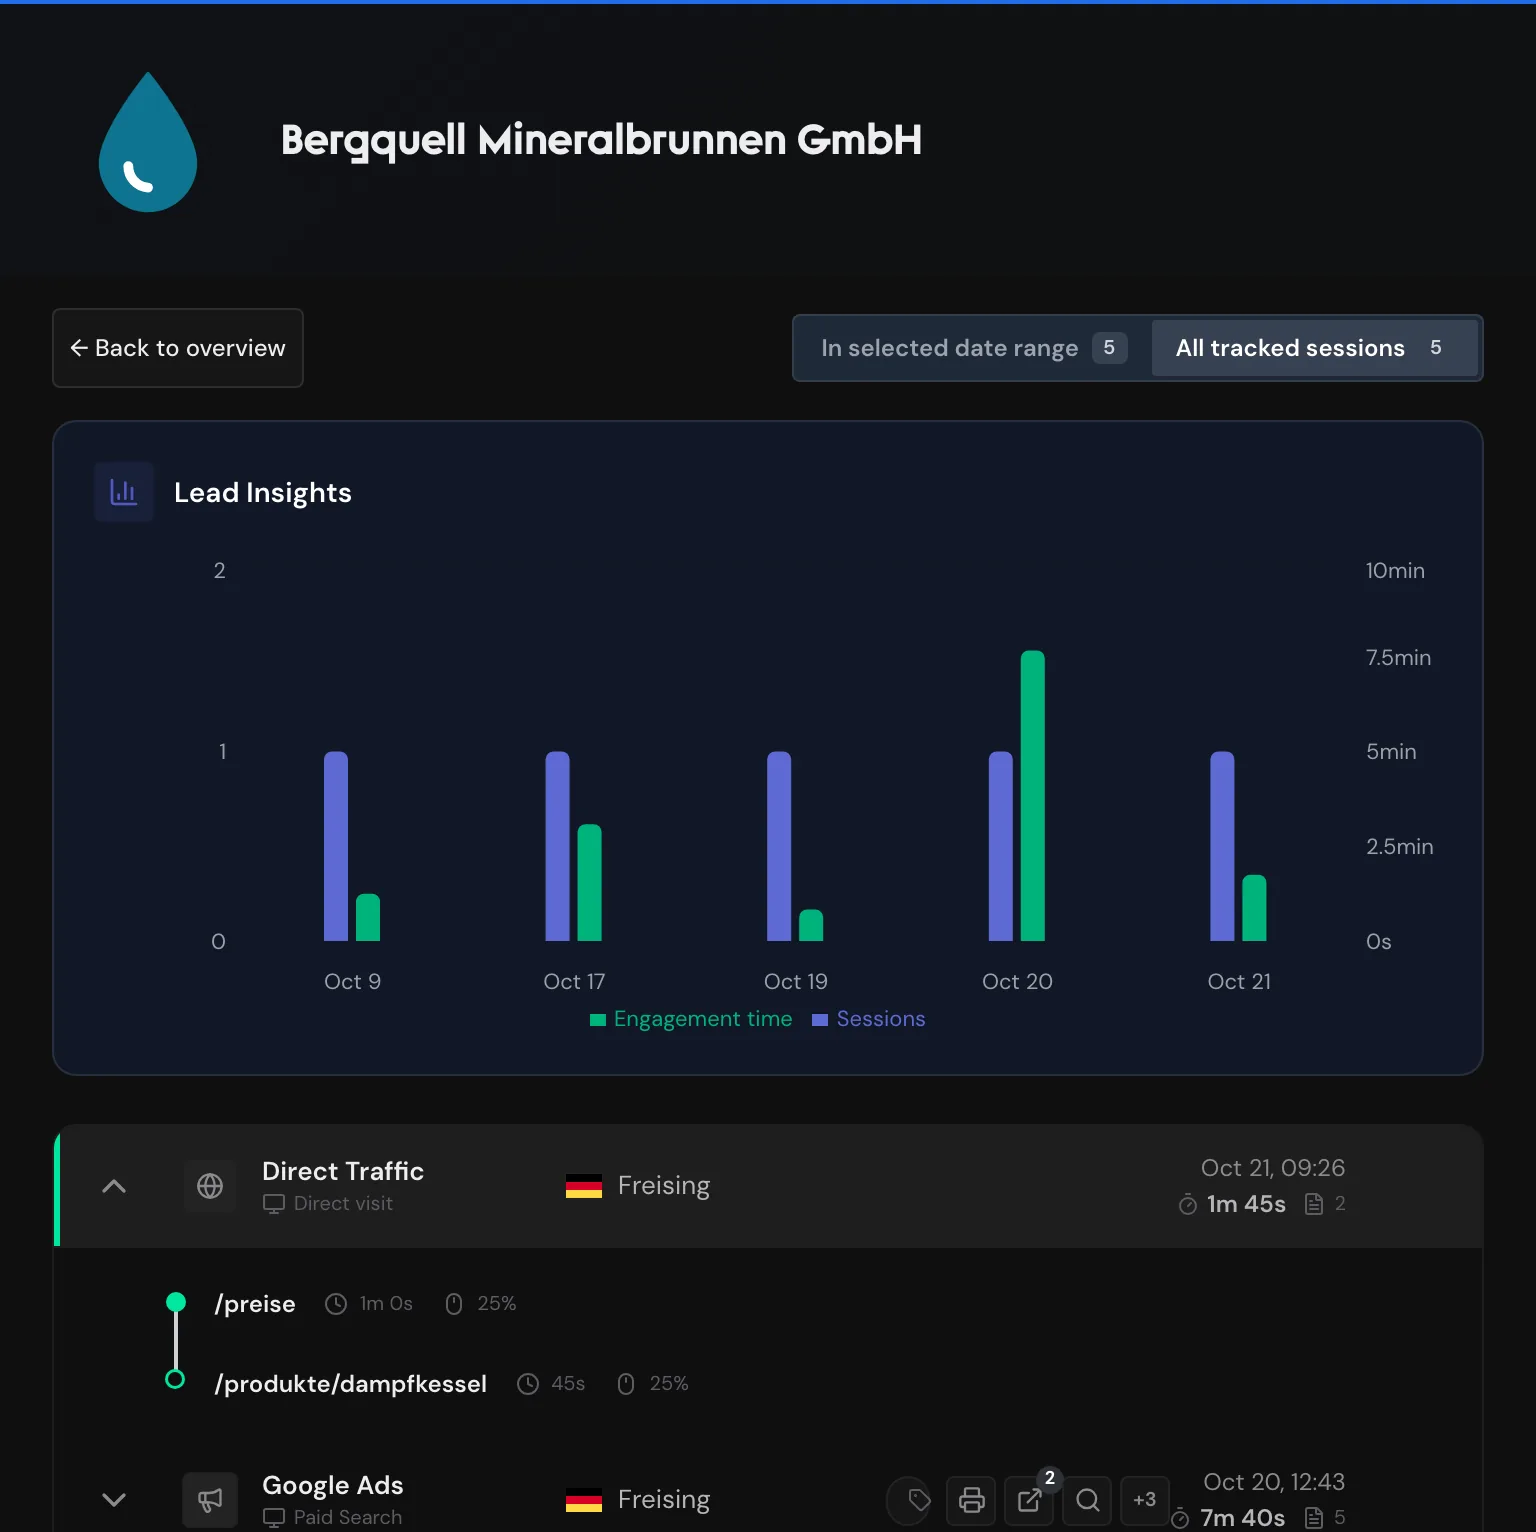Screen dimensions: 1536x1532
Task: Collapse the Direct Traffic session
Action: click(114, 1186)
